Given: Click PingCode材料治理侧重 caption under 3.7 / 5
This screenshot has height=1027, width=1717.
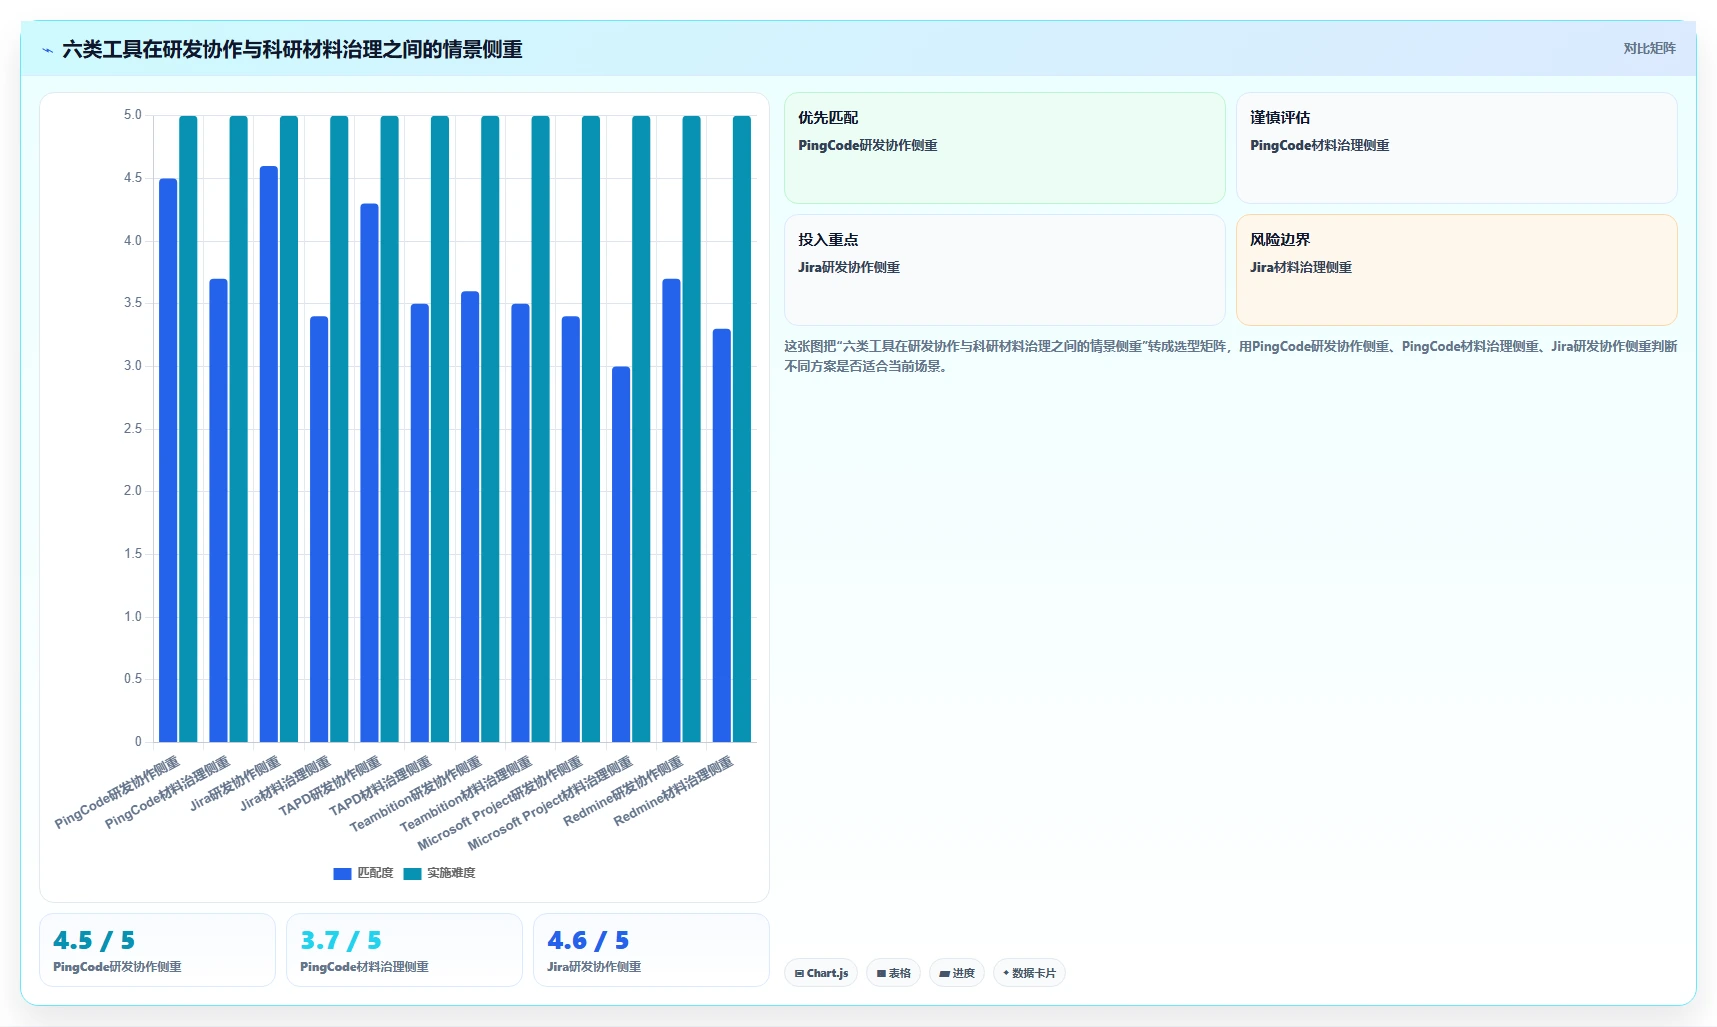Looking at the screenshot, I should pos(364,967).
